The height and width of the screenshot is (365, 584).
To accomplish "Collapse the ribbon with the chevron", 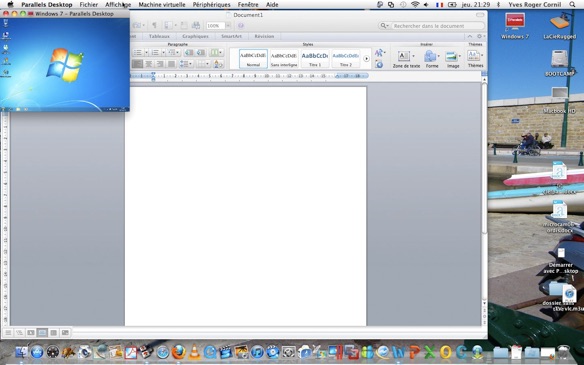I will point(470,36).
